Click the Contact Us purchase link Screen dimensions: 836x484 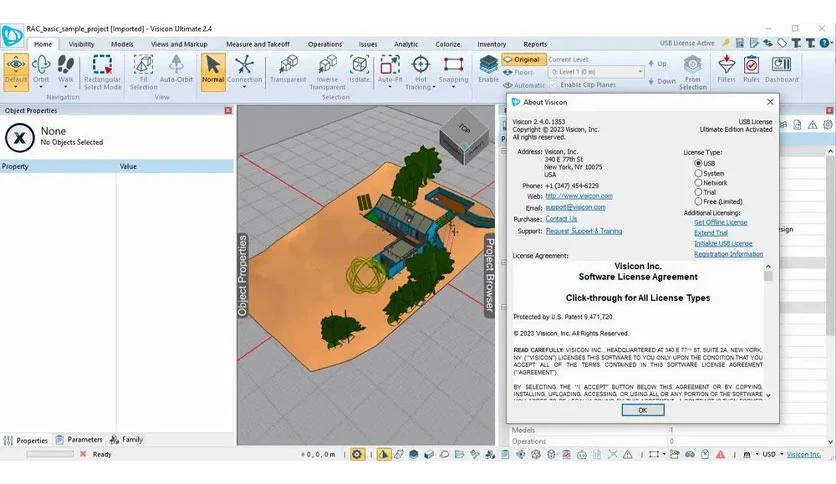(x=561, y=219)
